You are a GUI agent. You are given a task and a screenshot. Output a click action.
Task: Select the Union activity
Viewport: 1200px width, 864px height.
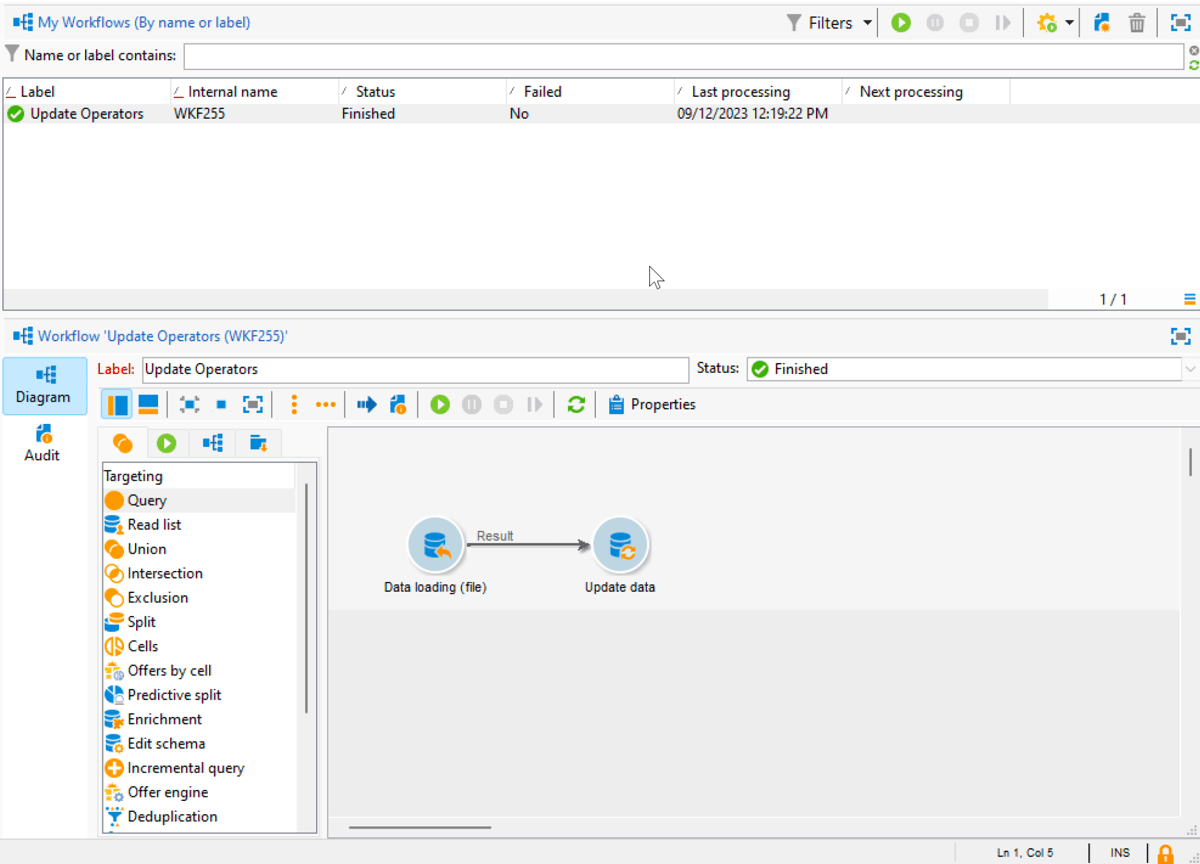200,549
